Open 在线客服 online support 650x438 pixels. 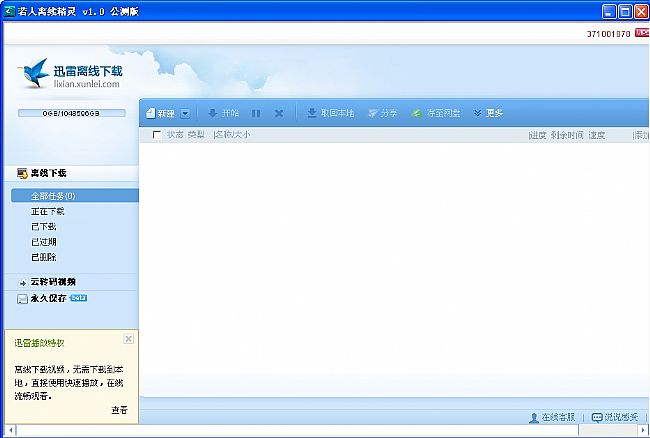click(553, 417)
